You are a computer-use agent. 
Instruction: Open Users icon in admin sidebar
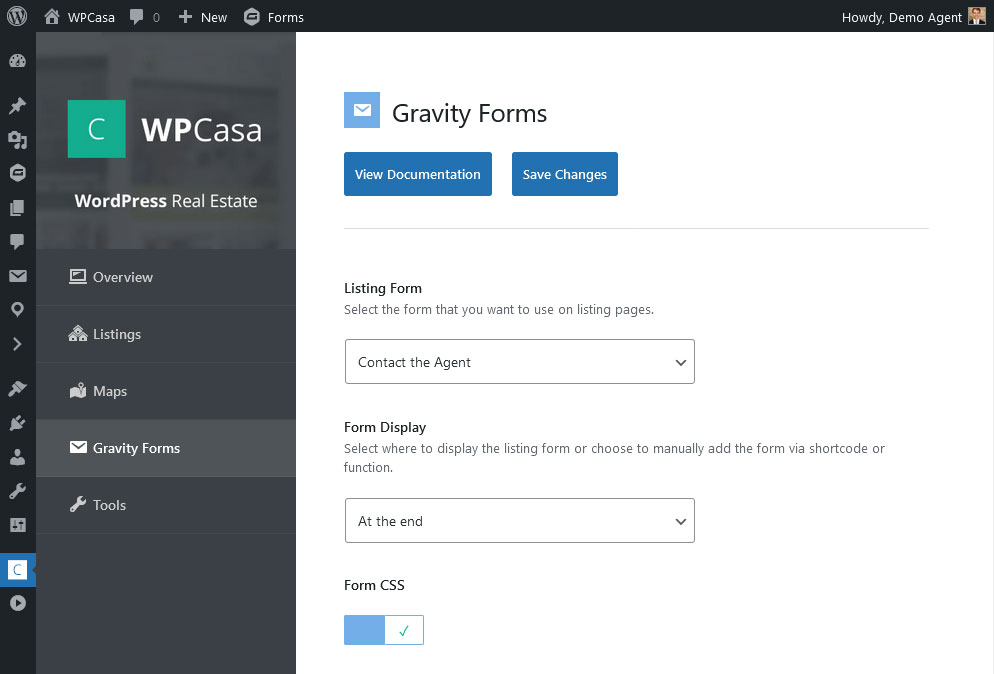tap(17, 458)
